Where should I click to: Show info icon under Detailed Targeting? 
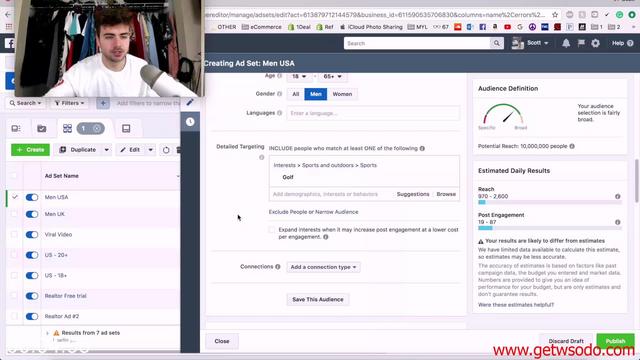(x=262, y=158)
